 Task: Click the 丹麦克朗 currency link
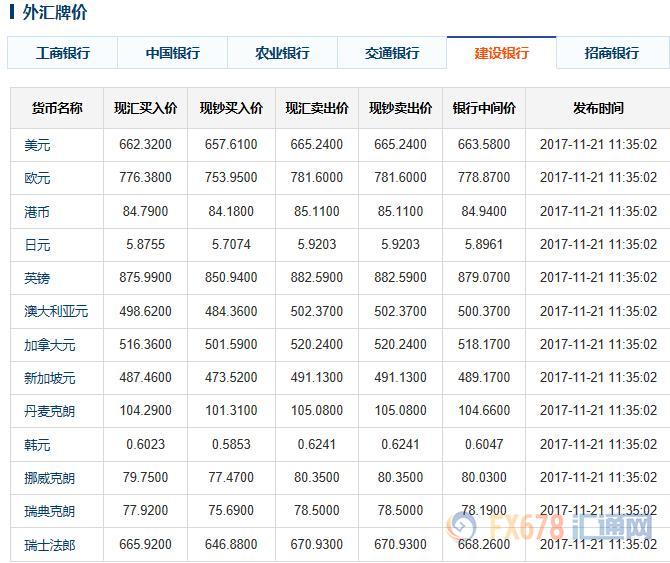(x=50, y=411)
